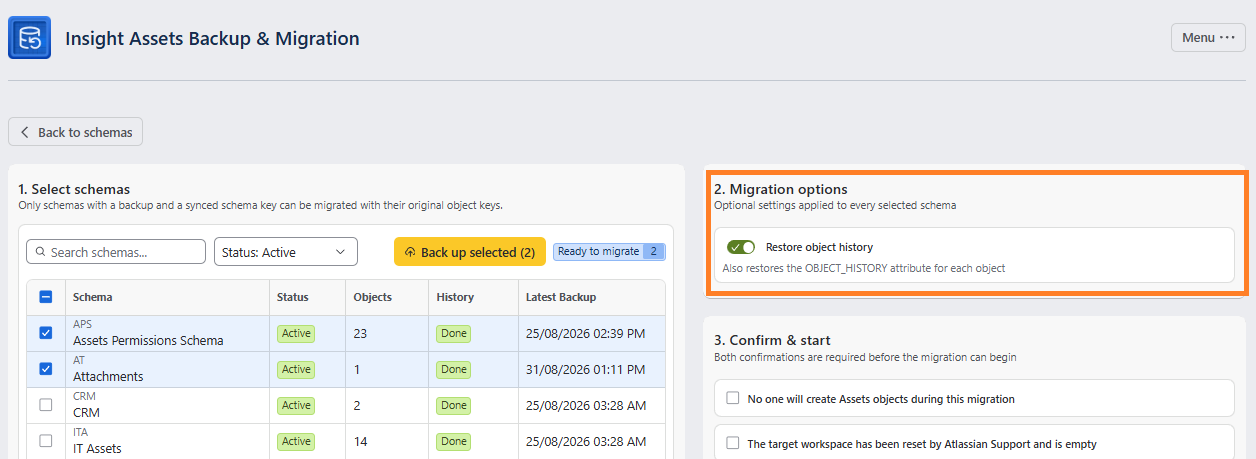The image size is (1256, 459).
Task: Click the Insight Assets Backup app logo
Action: pos(29,38)
